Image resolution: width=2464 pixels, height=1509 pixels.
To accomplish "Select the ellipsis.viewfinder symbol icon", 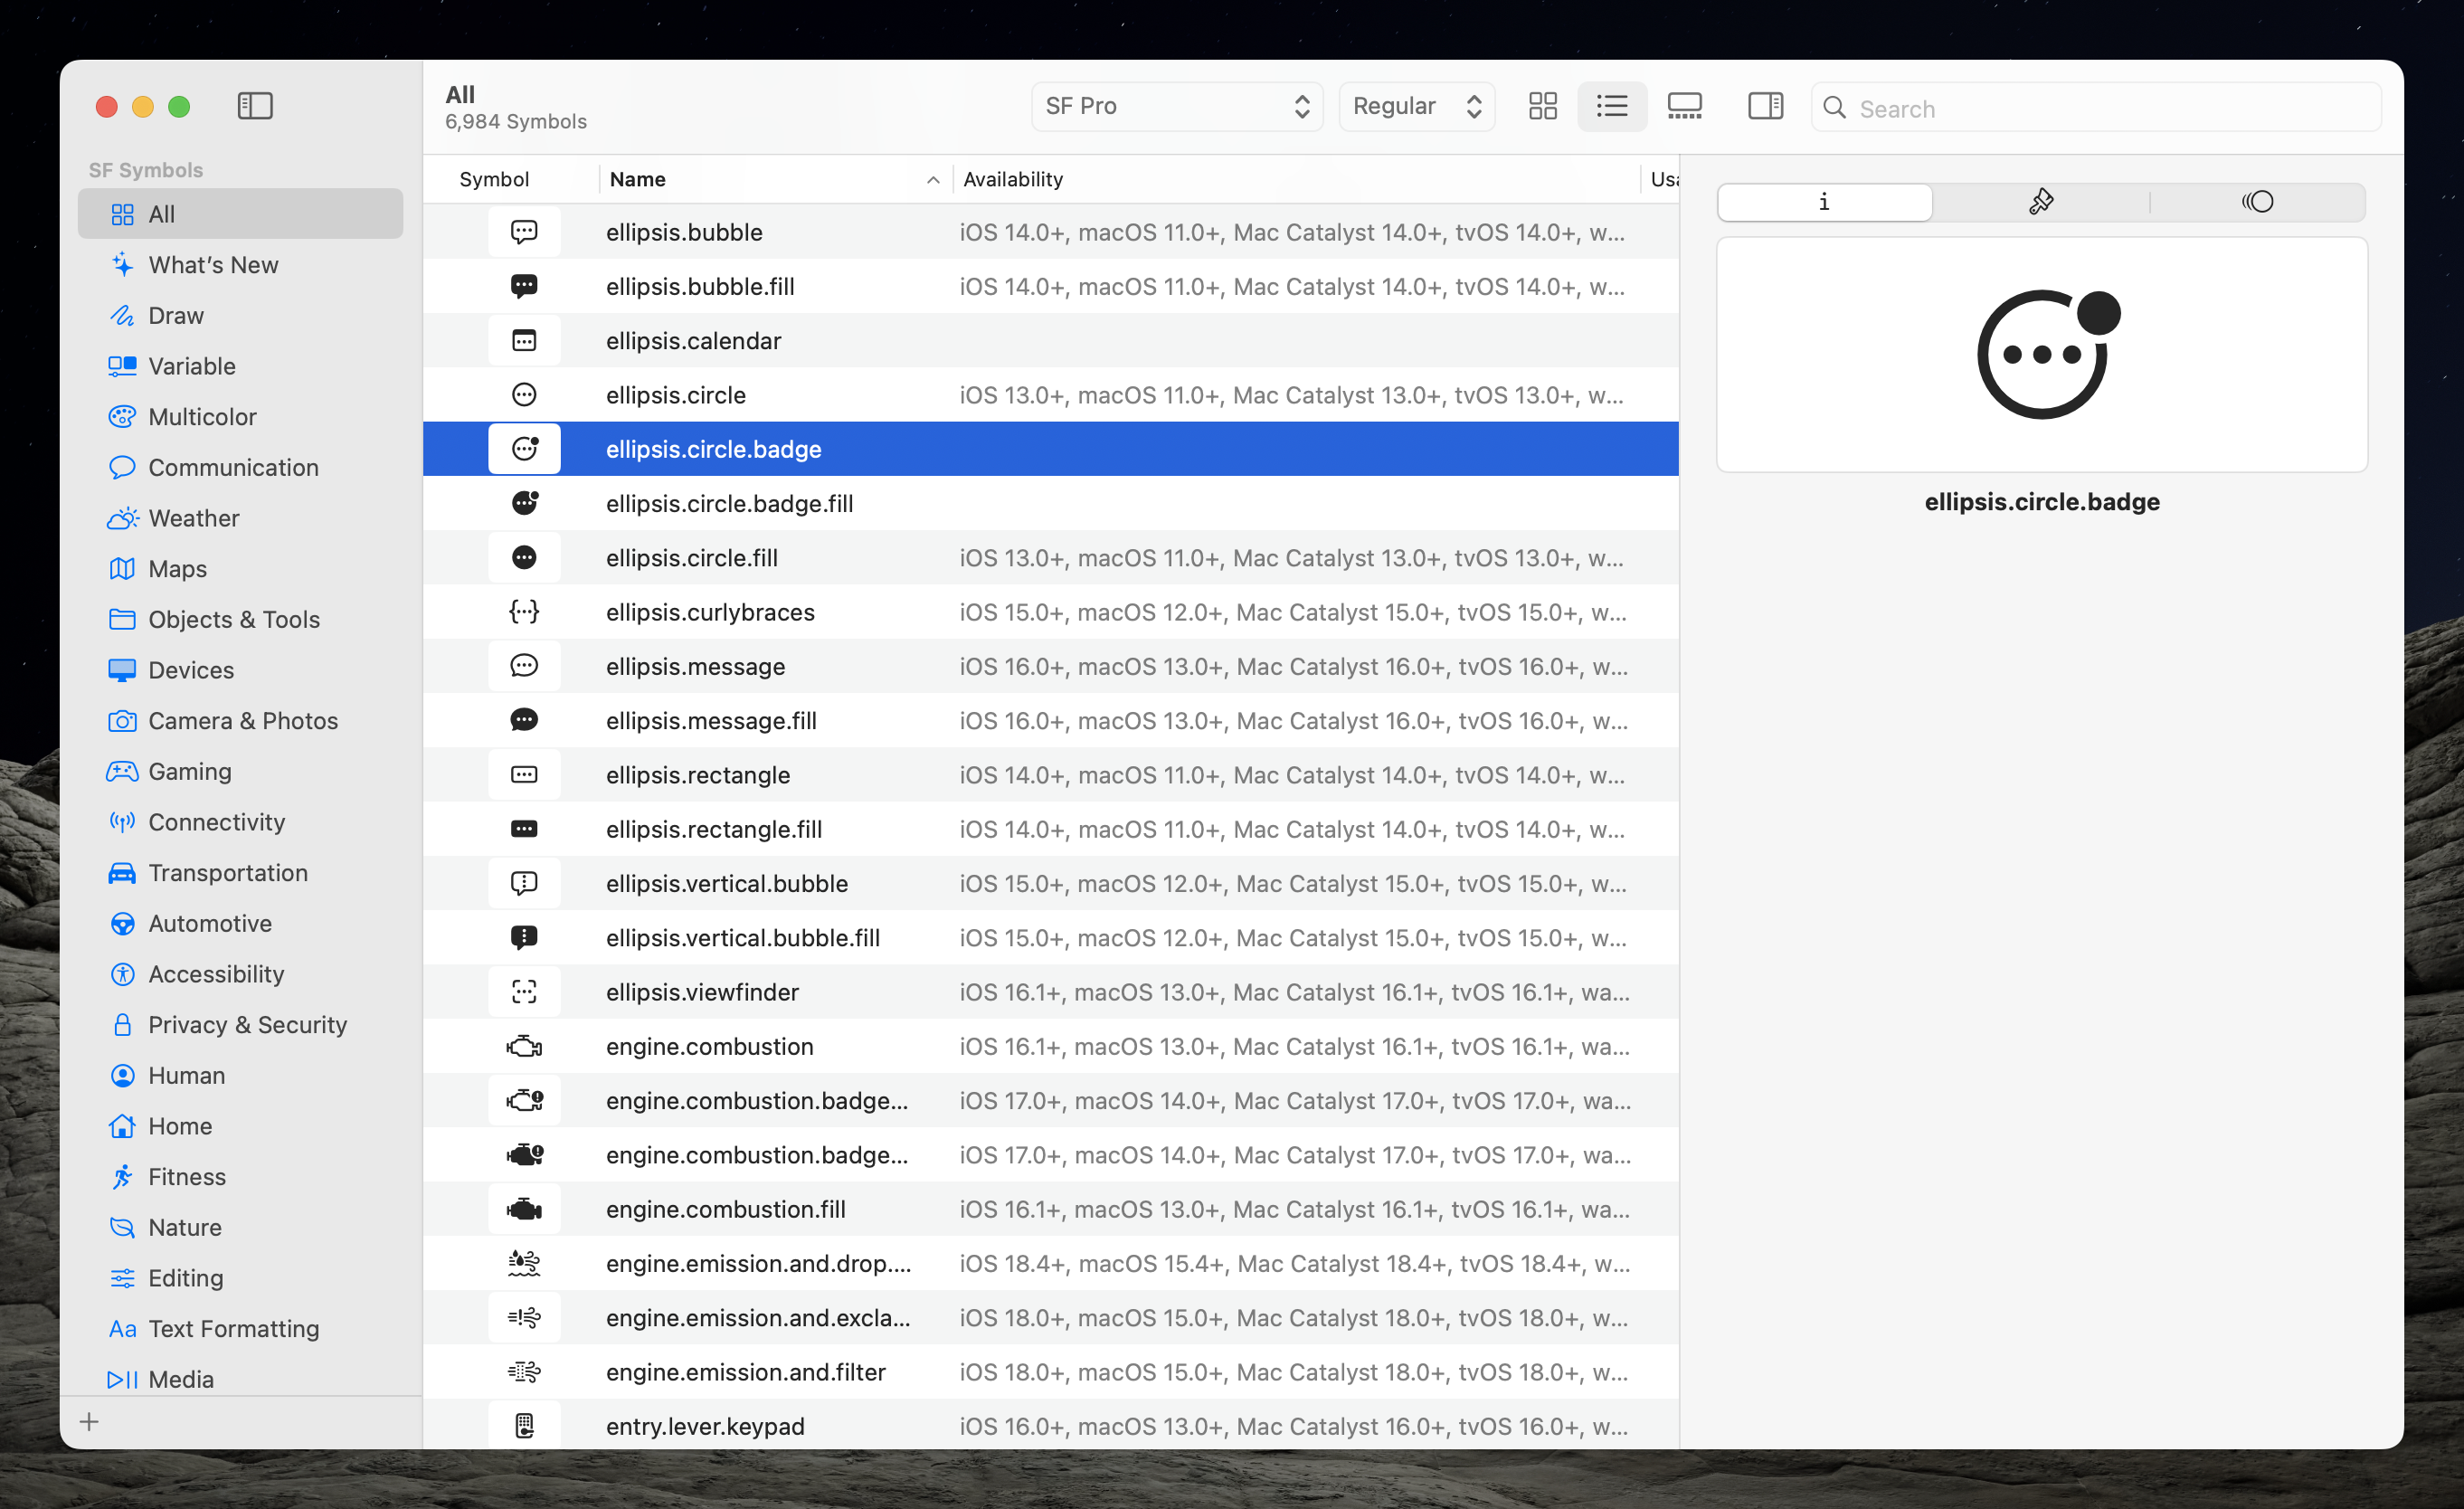I will [524, 992].
